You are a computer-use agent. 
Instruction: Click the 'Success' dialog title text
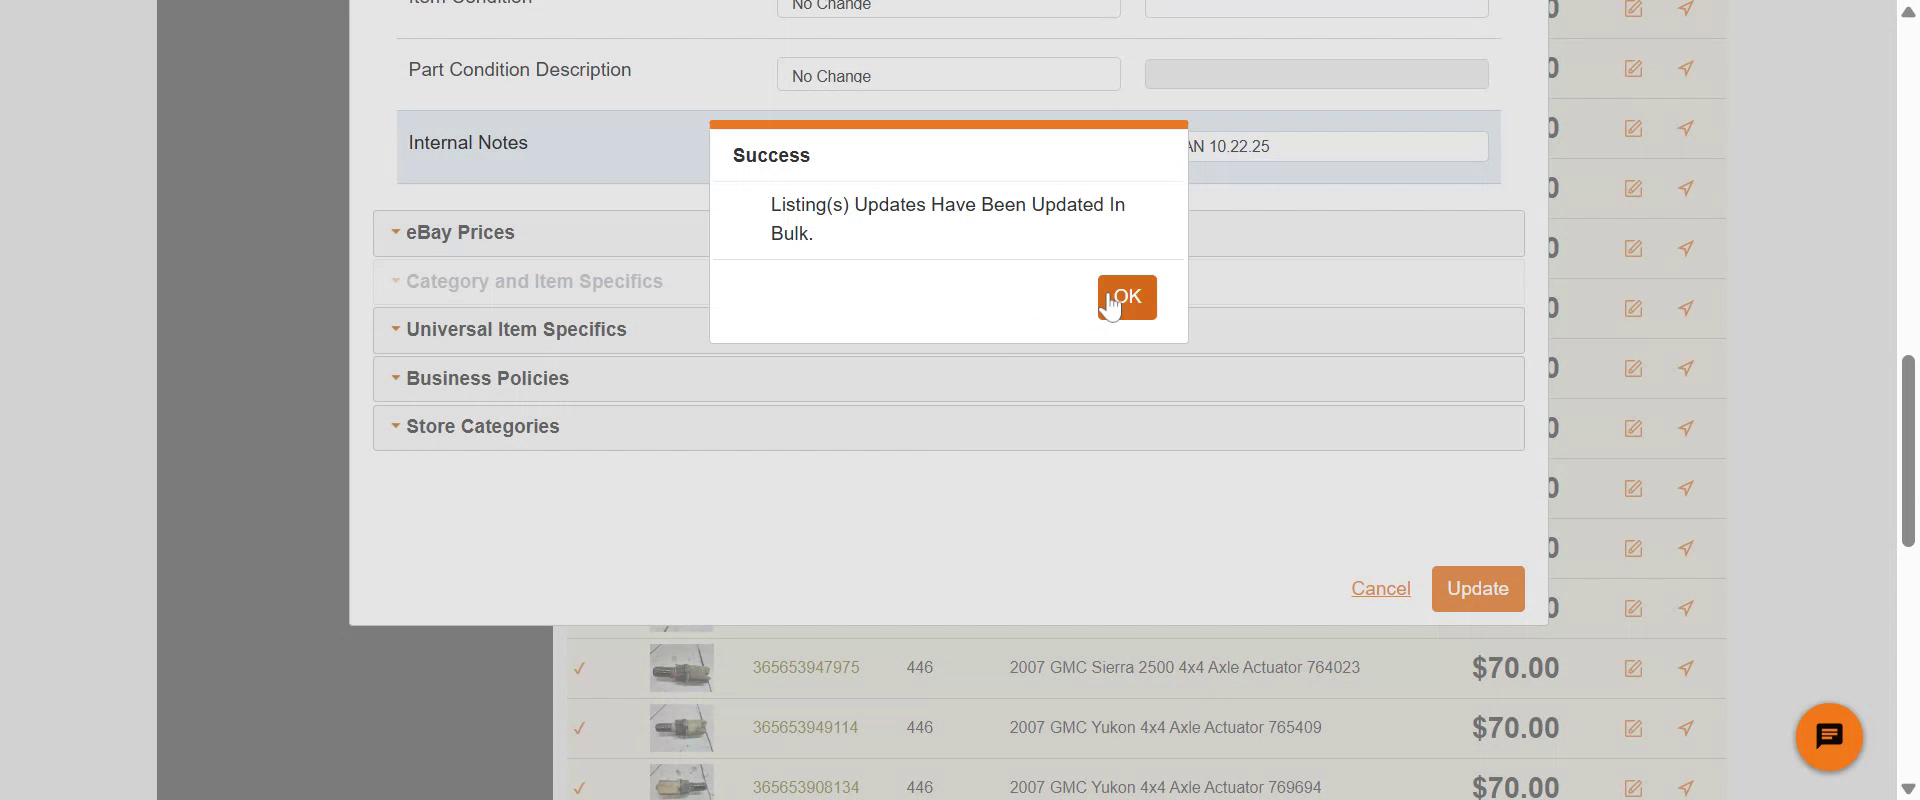click(x=771, y=156)
